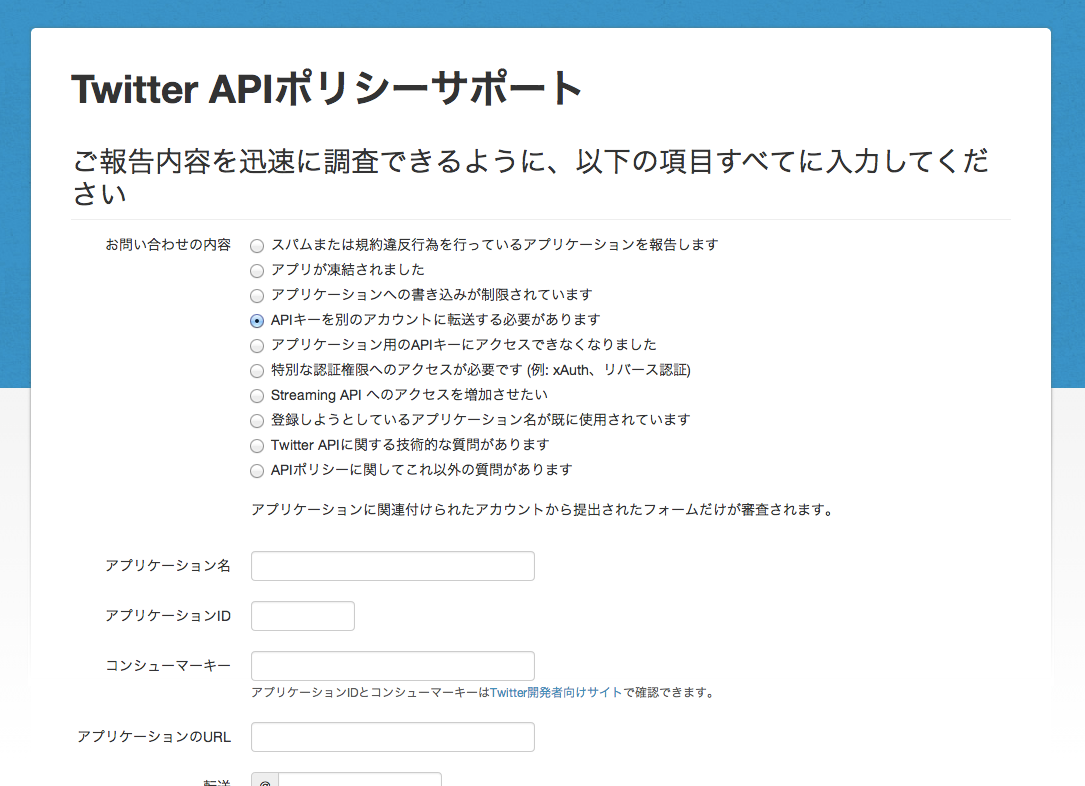Screen dimensions: 1085x786
Task: Click the subheading starting with 'ご報告内容を迅速に'
Action: 531,177
